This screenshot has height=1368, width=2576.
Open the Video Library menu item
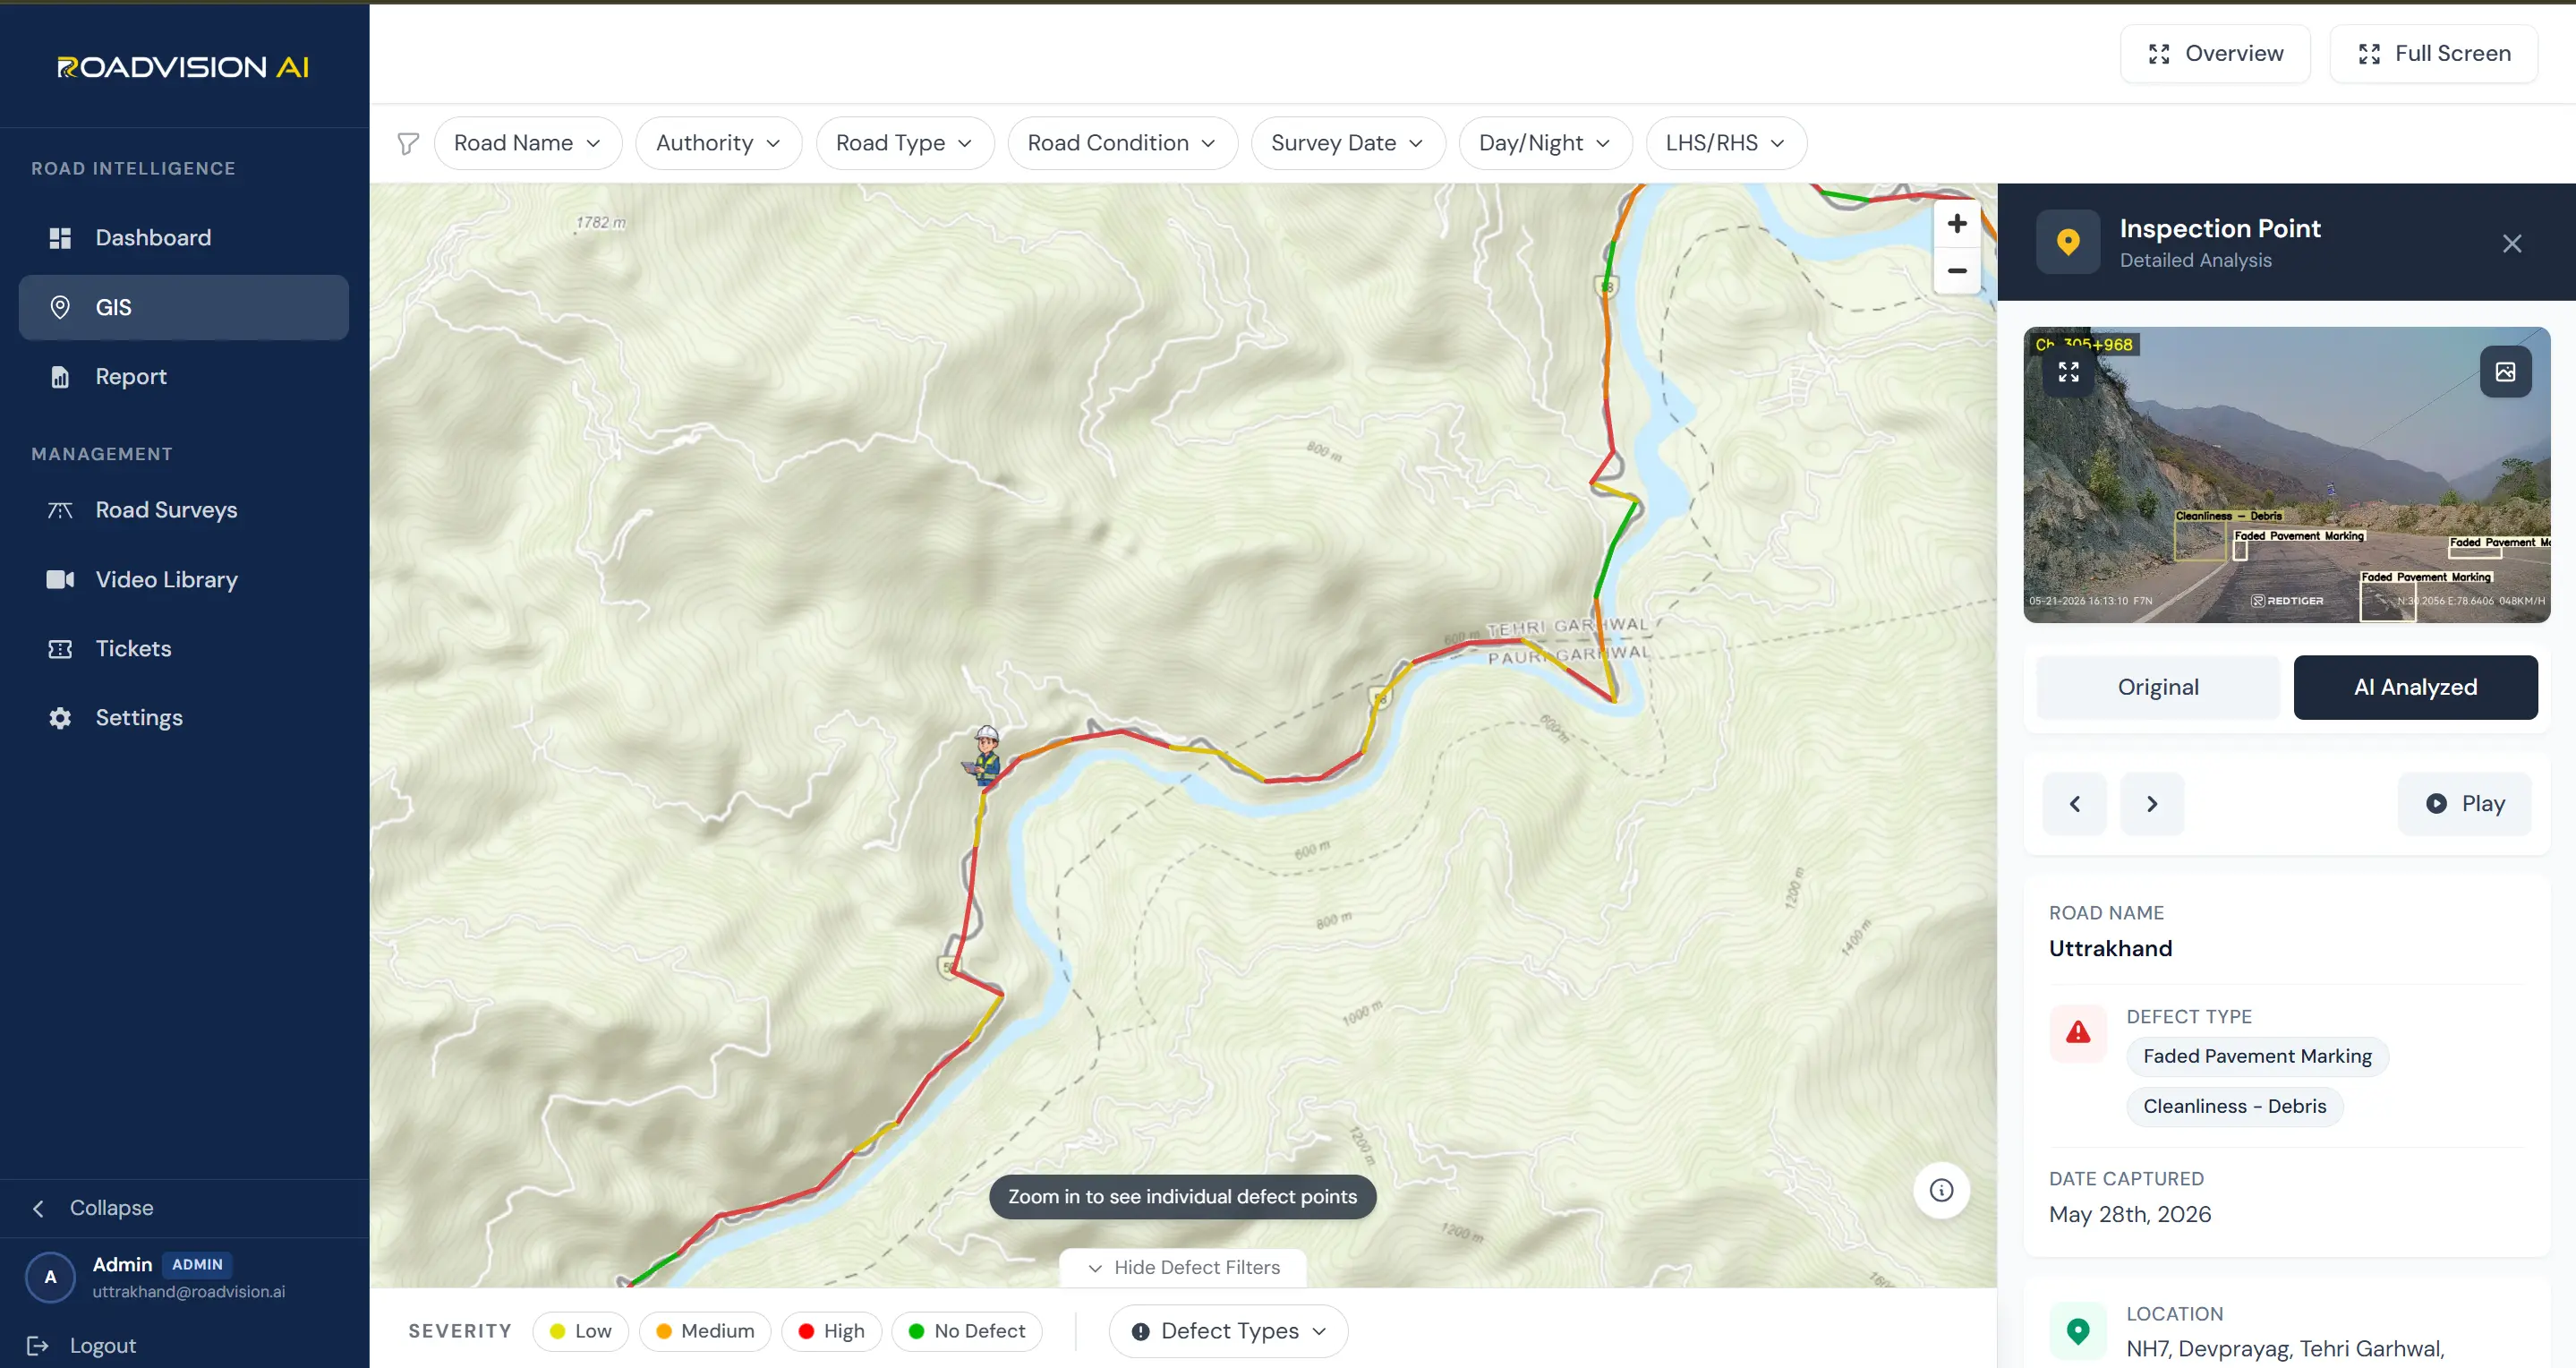click(184, 580)
